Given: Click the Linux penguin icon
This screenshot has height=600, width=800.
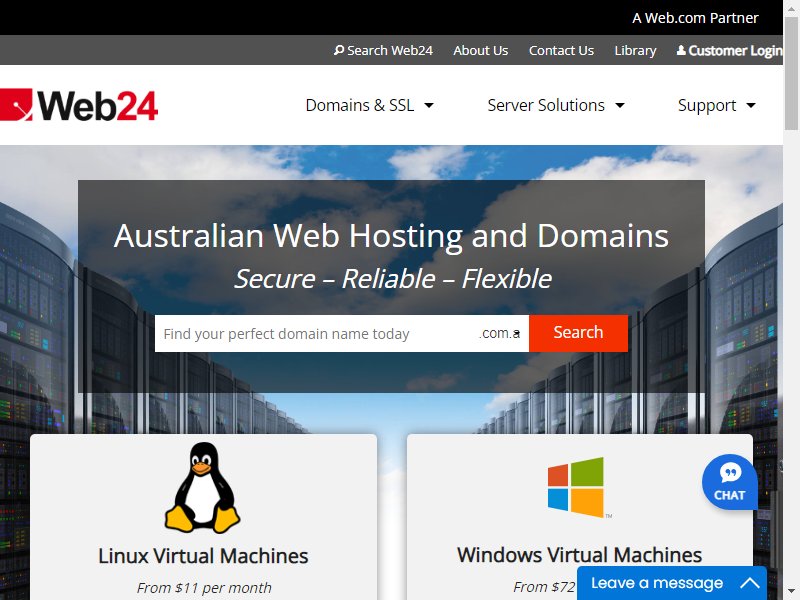Looking at the screenshot, I should click(203, 487).
